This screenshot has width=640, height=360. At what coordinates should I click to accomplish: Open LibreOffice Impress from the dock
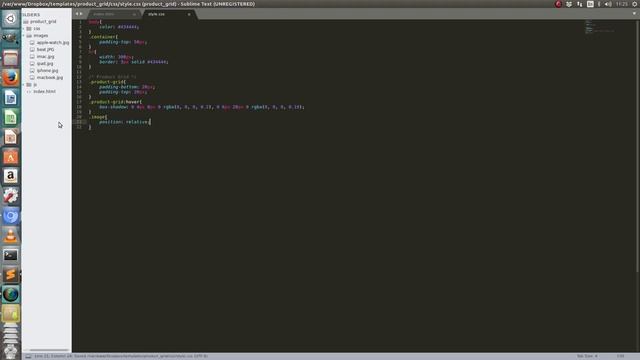(11, 137)
